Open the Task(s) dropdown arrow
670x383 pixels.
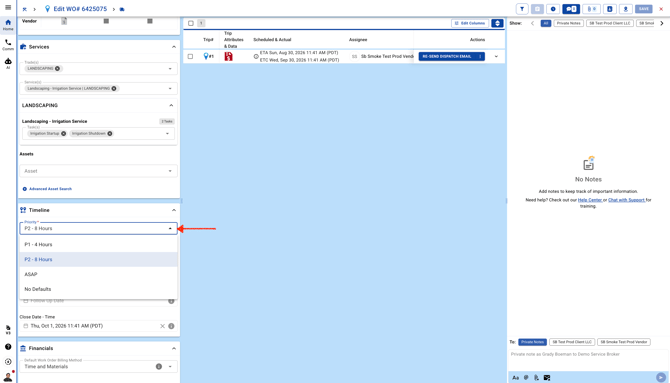(168, 133)
